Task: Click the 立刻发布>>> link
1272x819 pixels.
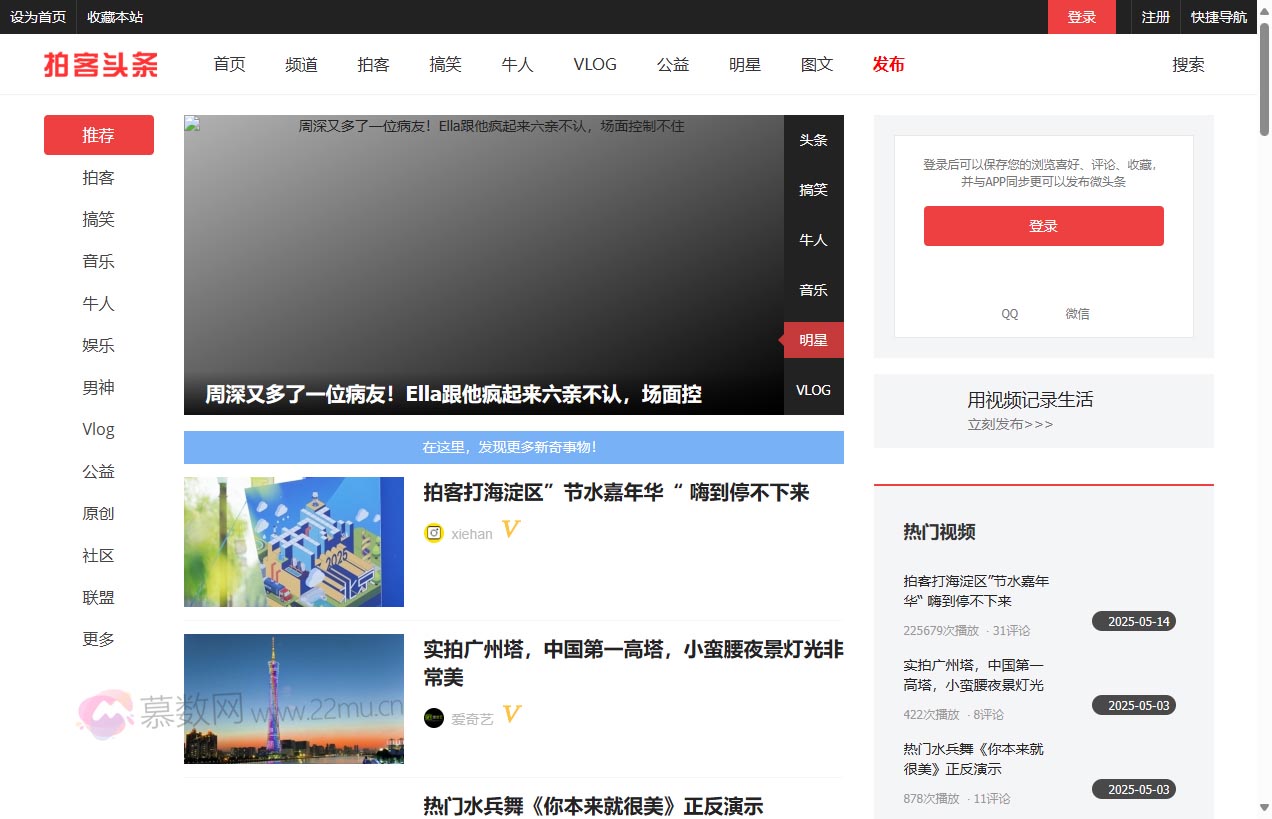Action: click(x=1009, y=423)
